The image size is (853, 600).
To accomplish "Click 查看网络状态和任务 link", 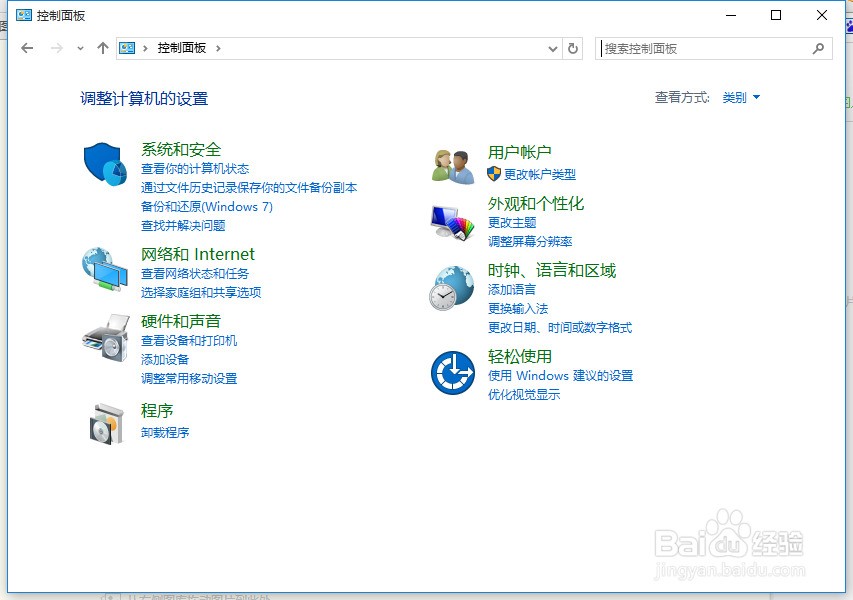I will [195, 274].
